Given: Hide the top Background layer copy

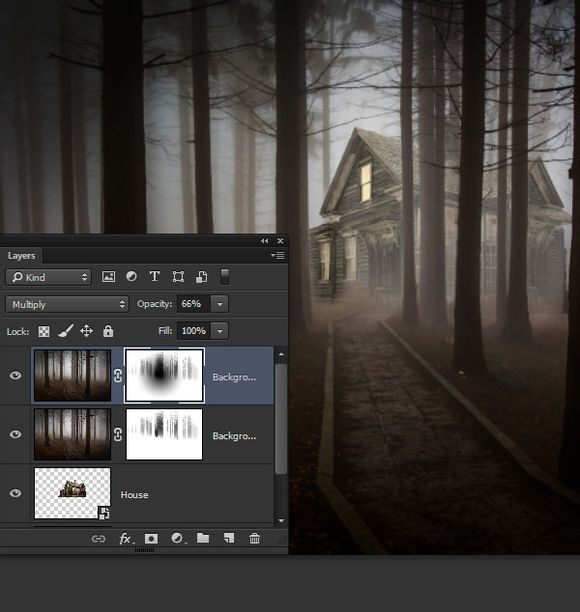Looking at the screenshot, I should coord(16,375).
